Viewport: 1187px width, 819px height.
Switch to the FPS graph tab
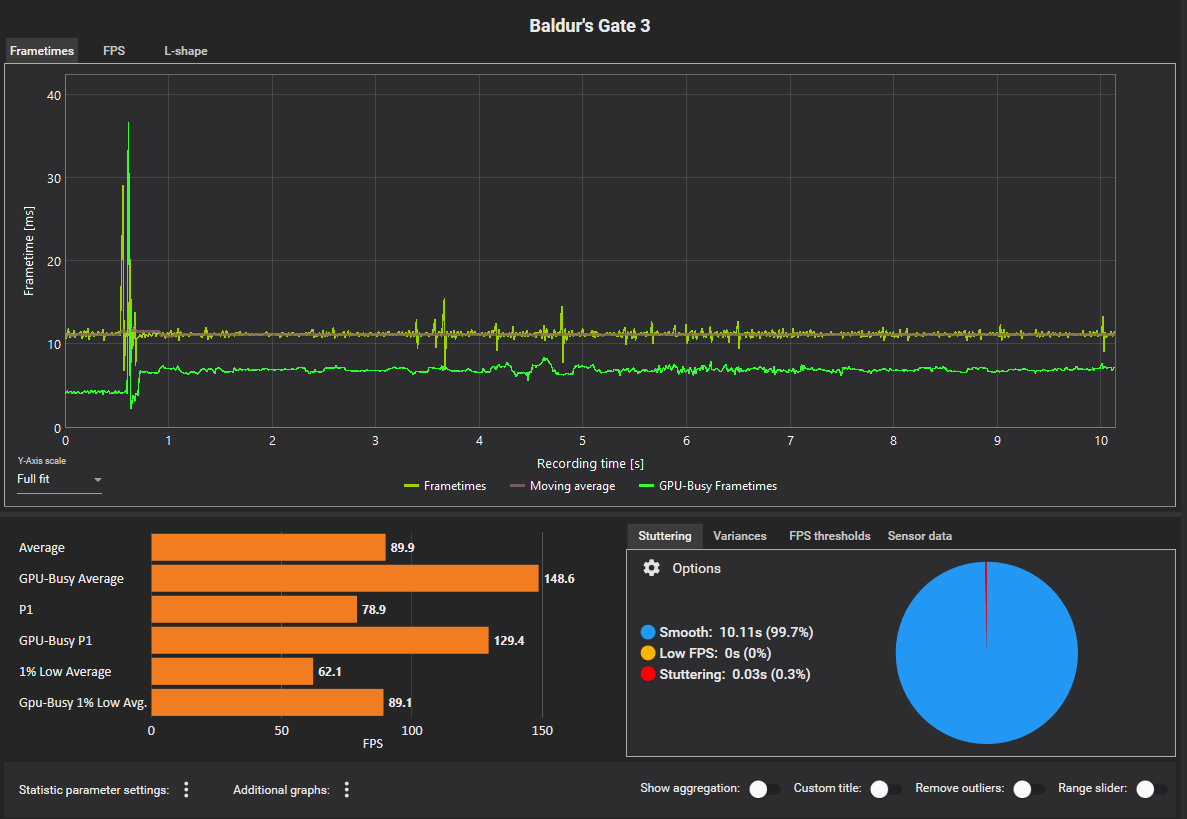click(x=114, y=51)
